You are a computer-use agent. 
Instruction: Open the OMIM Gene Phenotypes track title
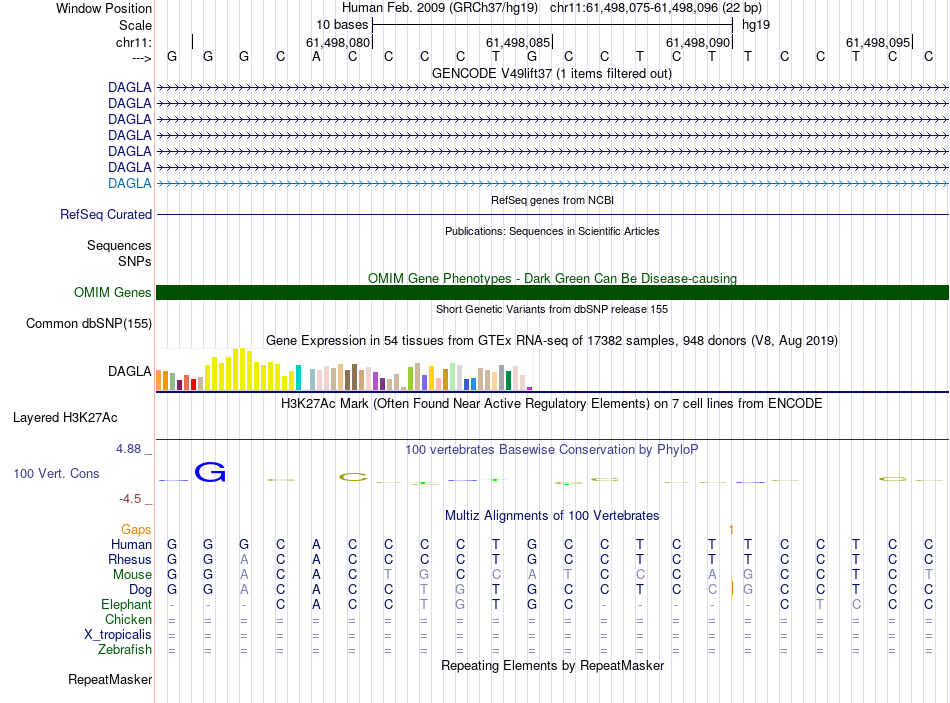pos(552,278)
